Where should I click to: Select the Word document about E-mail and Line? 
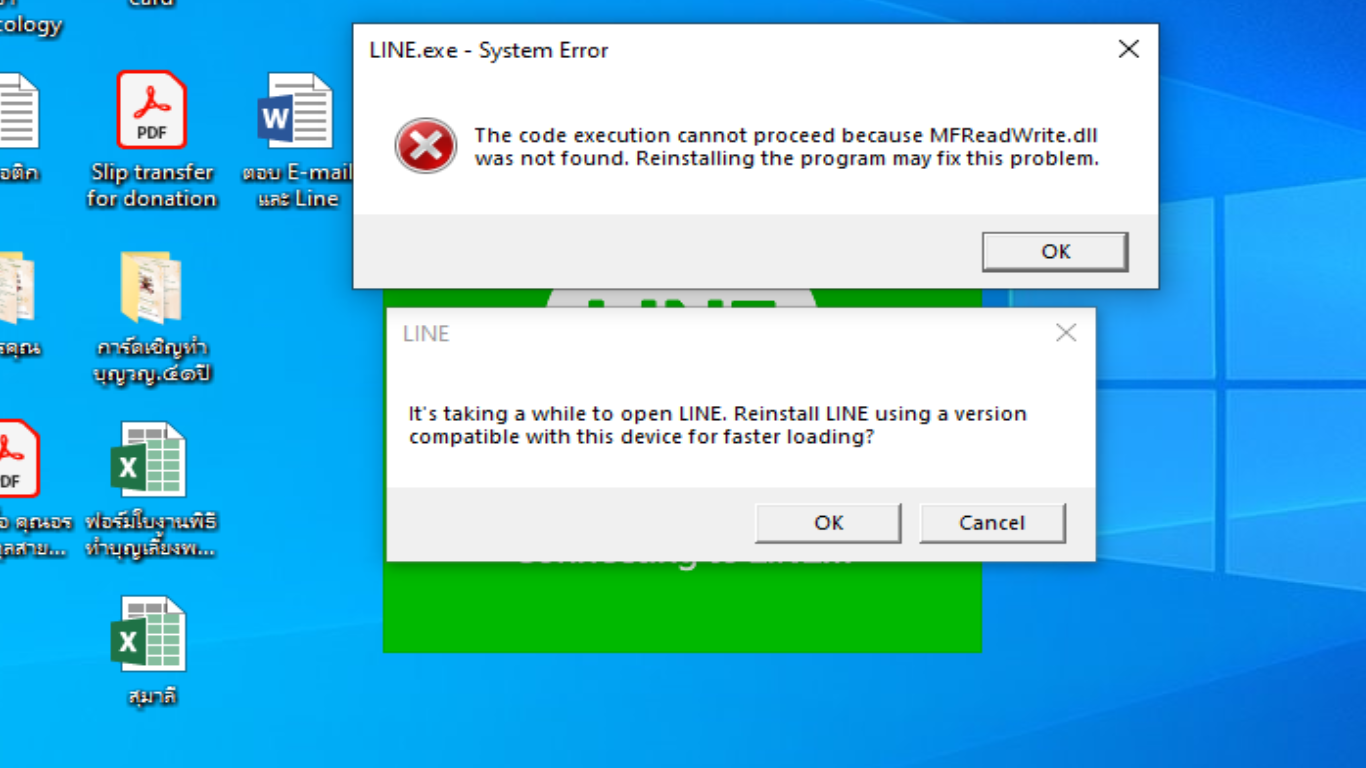click(296, 140)
